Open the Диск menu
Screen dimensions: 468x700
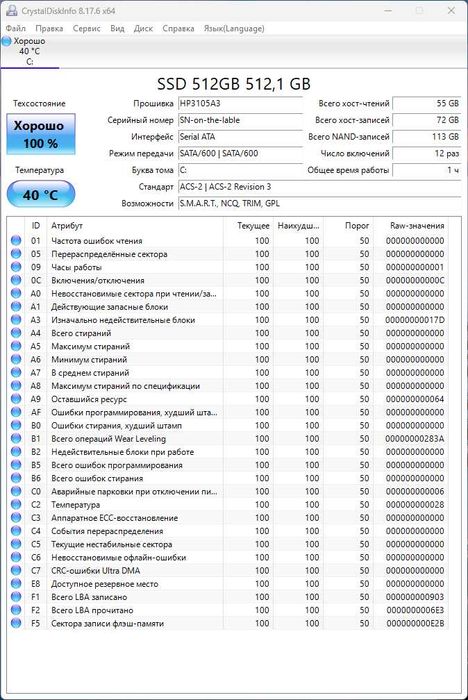(x=143, y=28)
